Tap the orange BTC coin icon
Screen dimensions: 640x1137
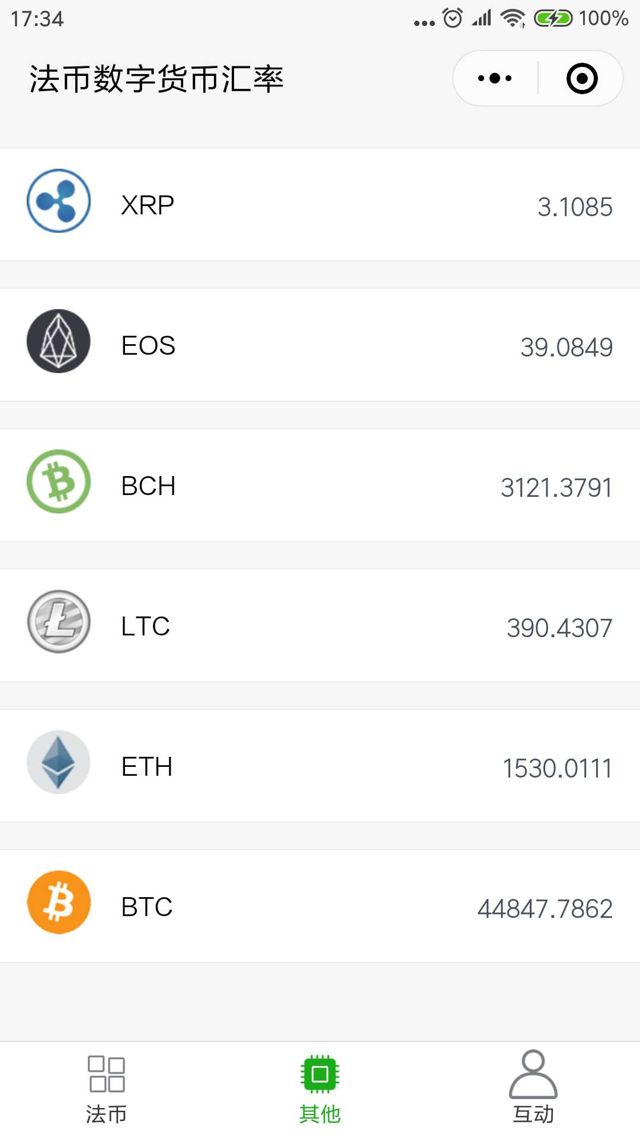point(58,903)
